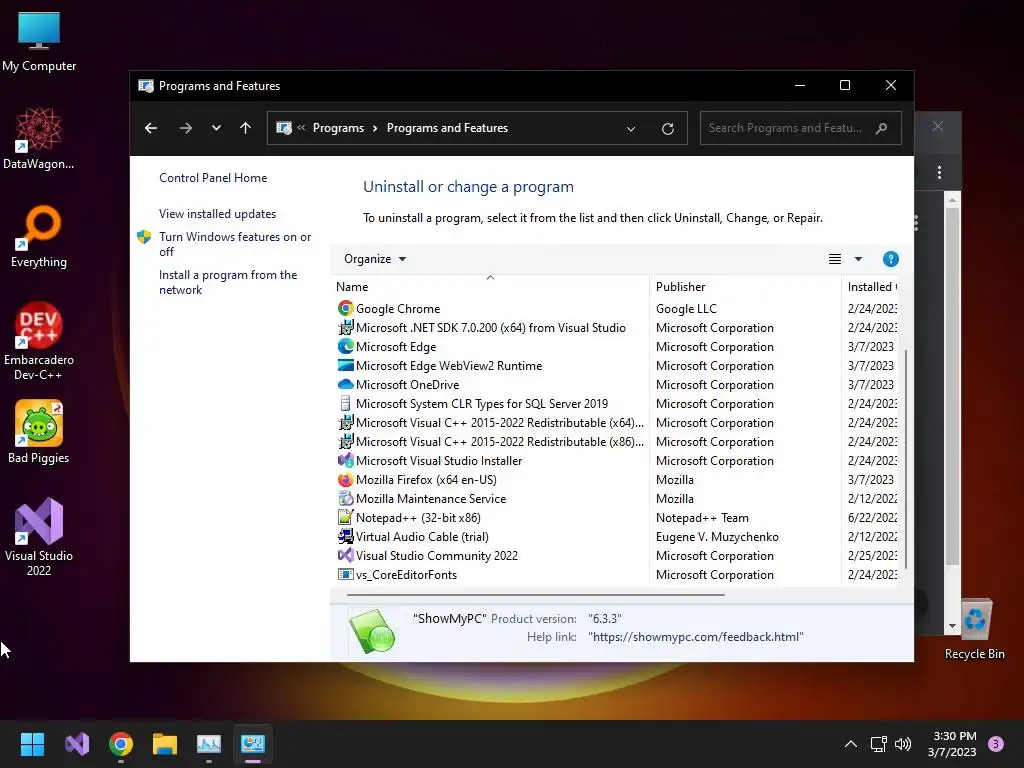Open the Recycle Bin desktop icon
Image resolution: width=1024 pixels, height=768 pixels.
point(974,630)
